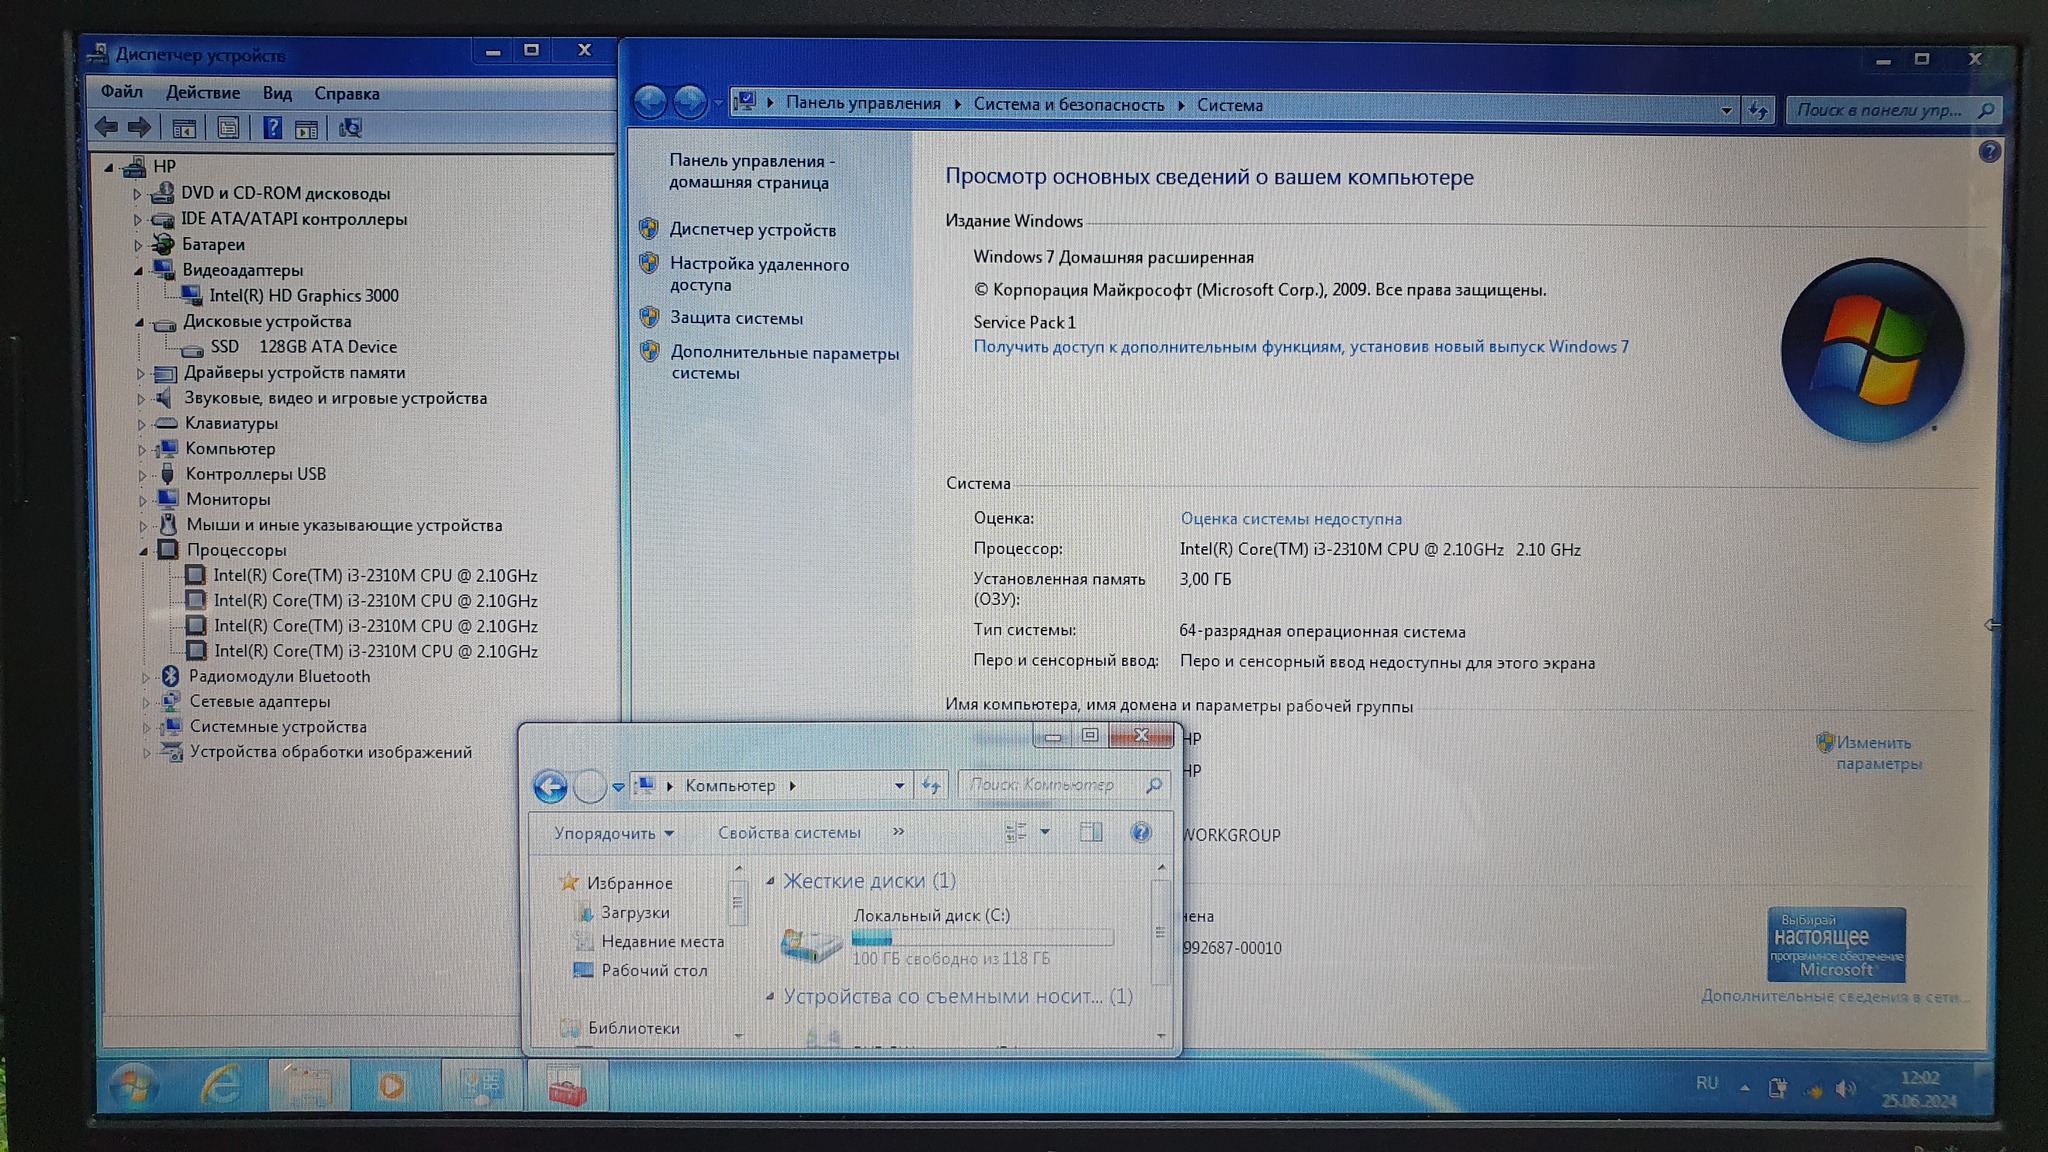Expand the Сетевые адаптеры node
Screen dimensions: 2048x1152
click(146, 702)
